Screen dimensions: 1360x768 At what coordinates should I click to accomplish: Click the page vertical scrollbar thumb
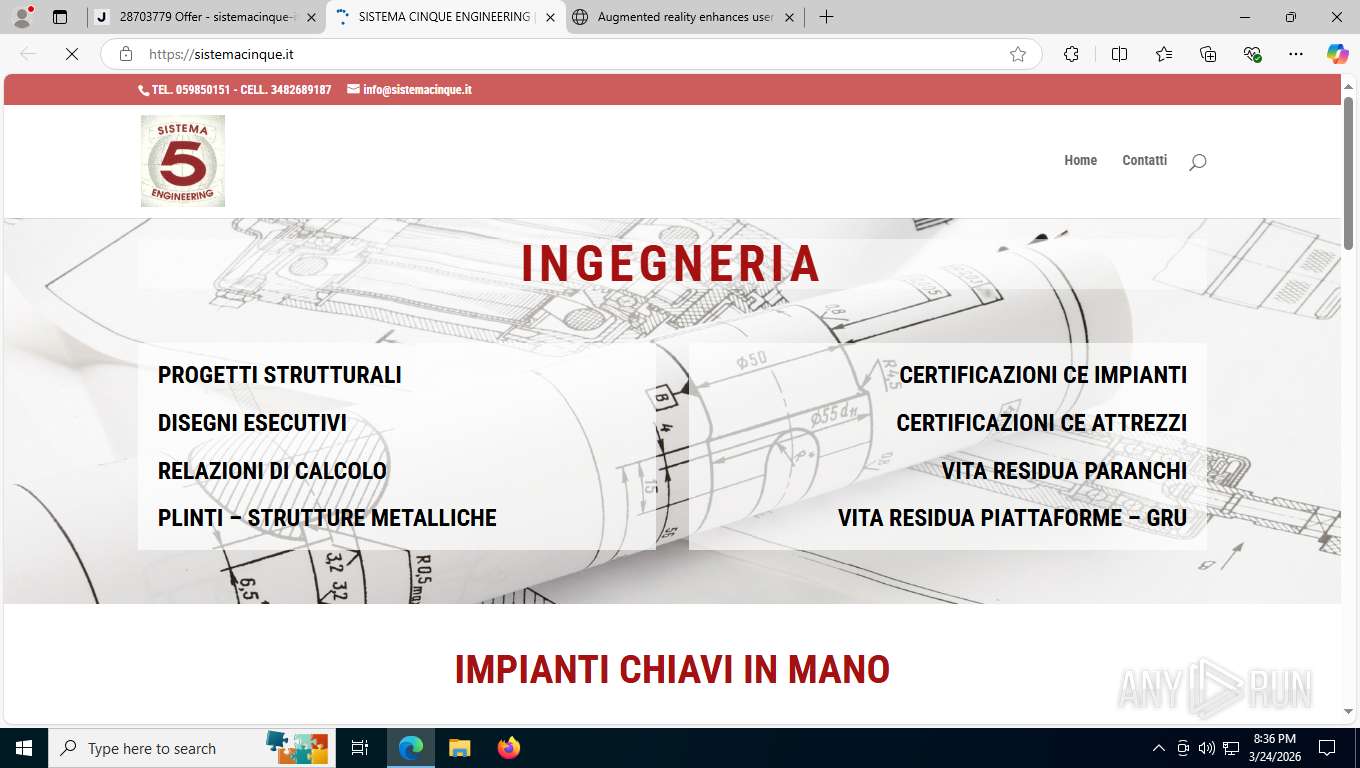[x=1348, y=173]
